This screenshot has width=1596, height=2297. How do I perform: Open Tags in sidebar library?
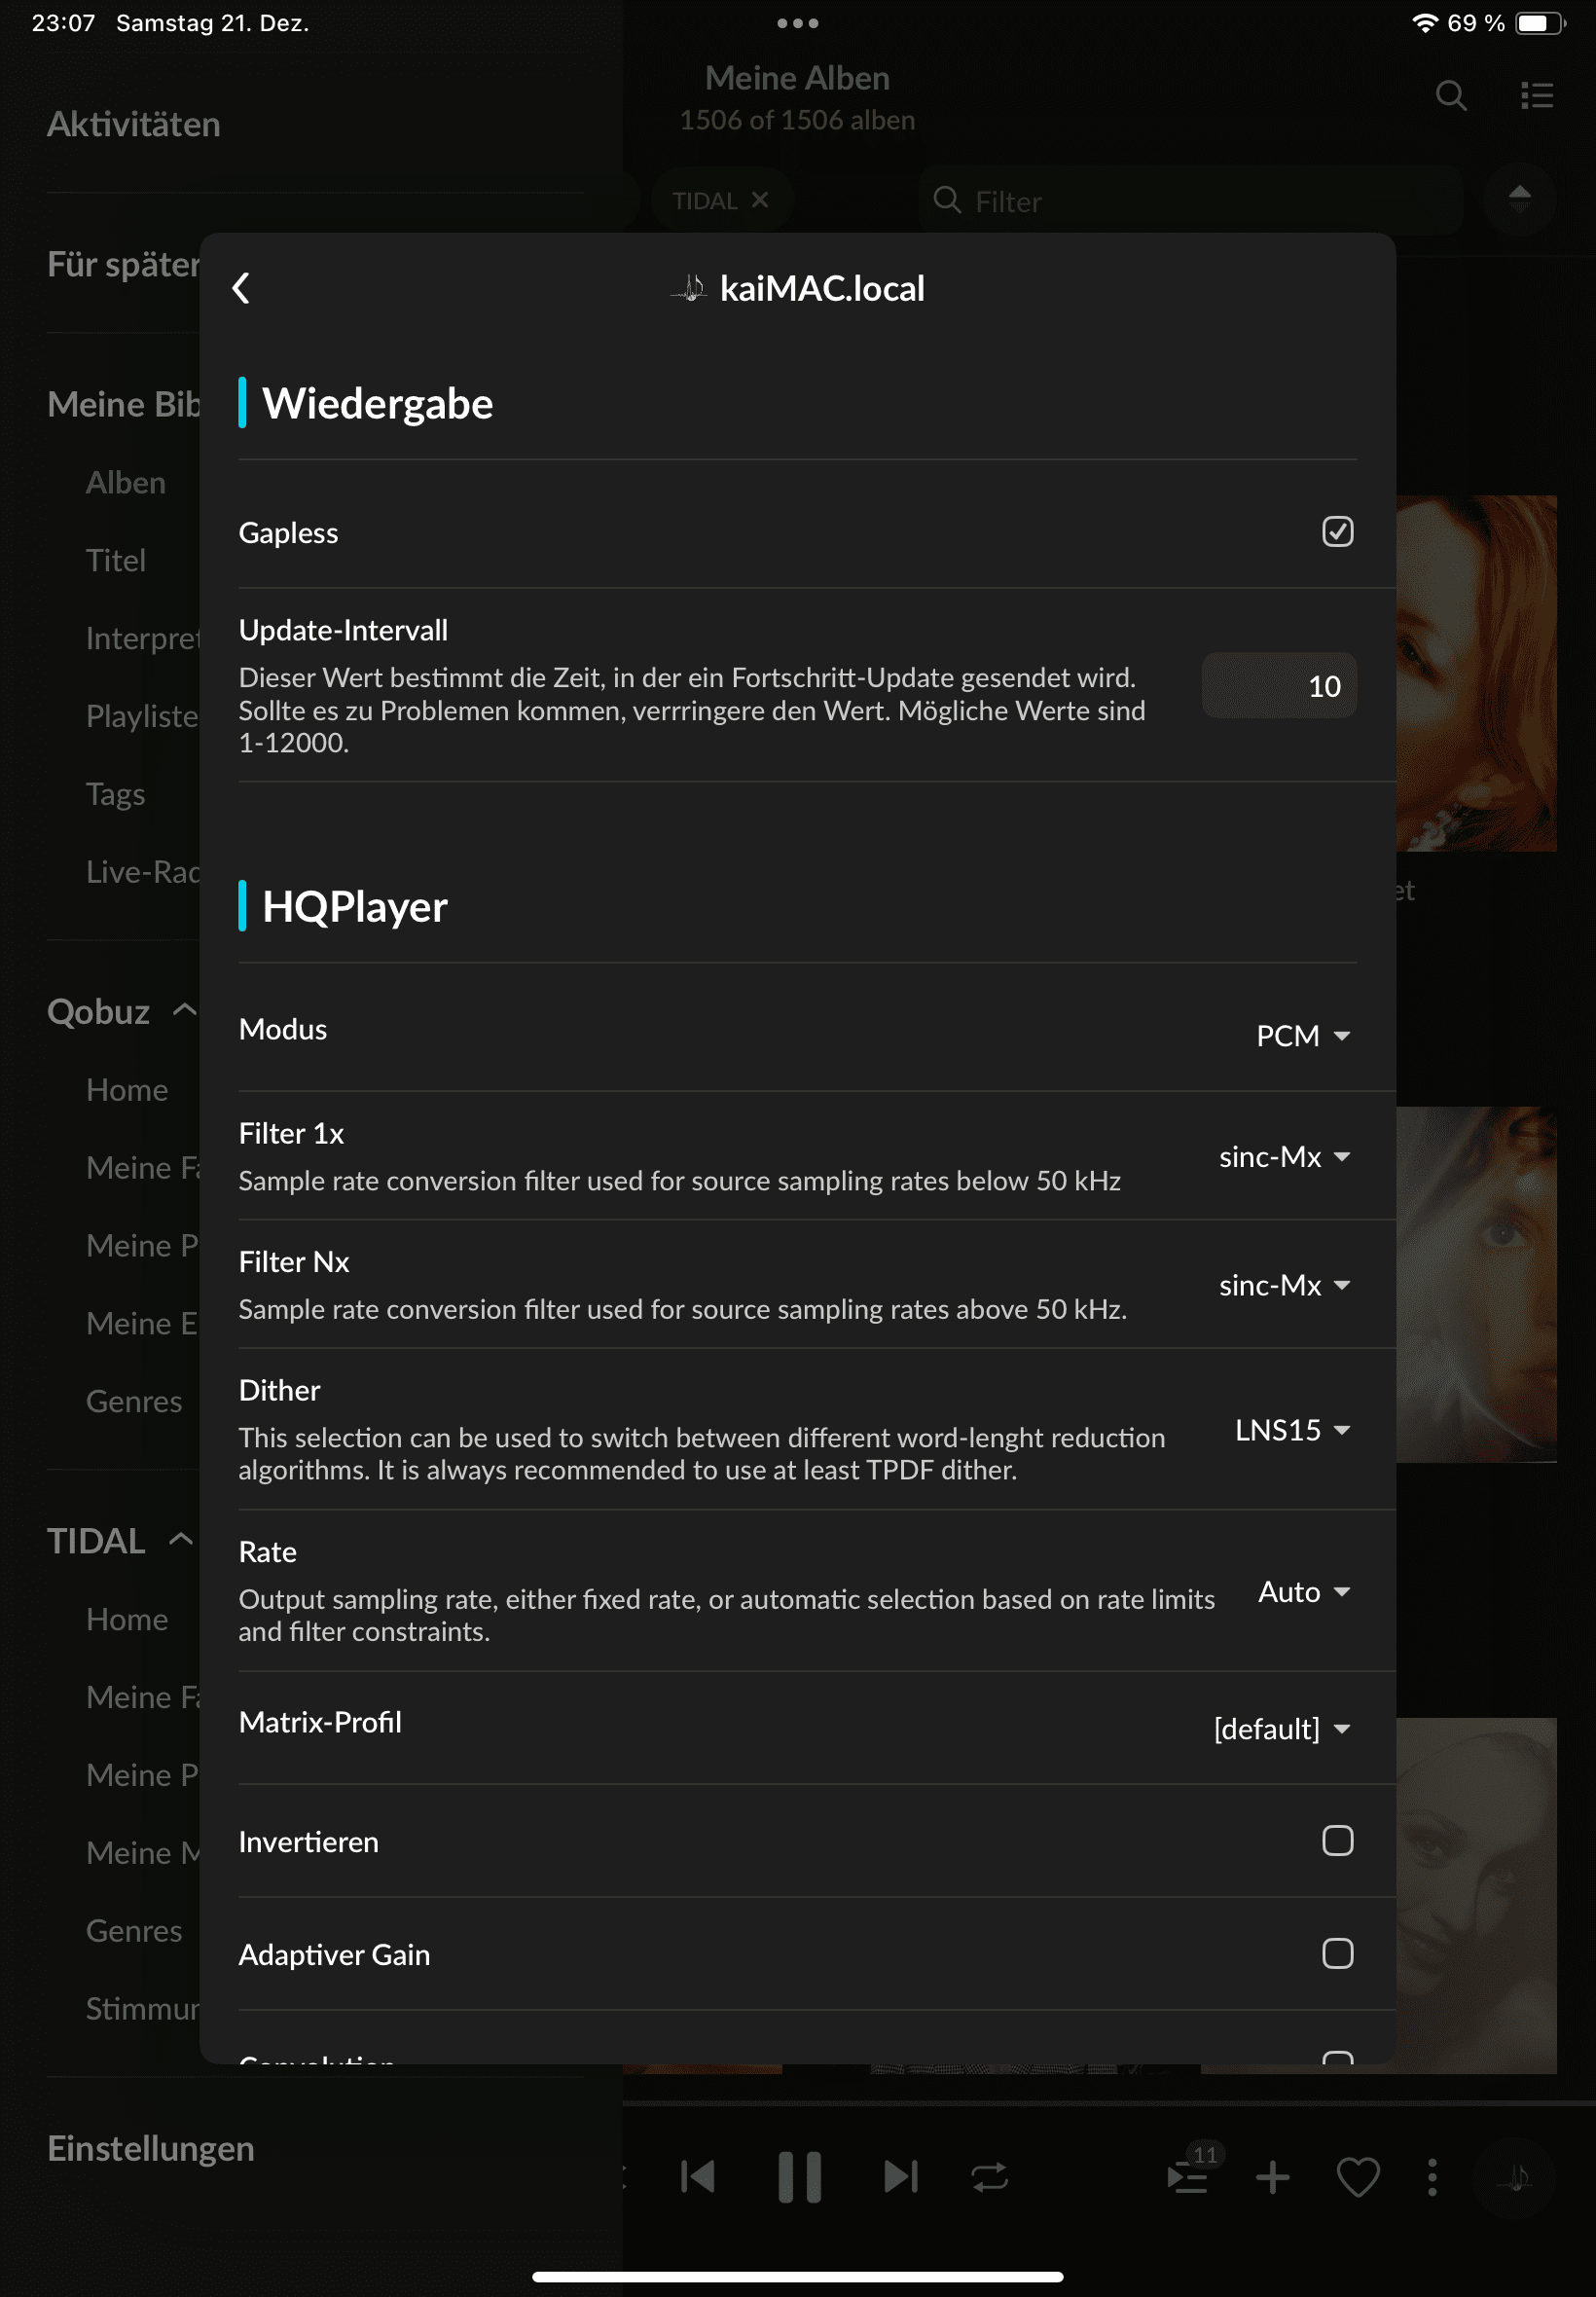point(116,794)
